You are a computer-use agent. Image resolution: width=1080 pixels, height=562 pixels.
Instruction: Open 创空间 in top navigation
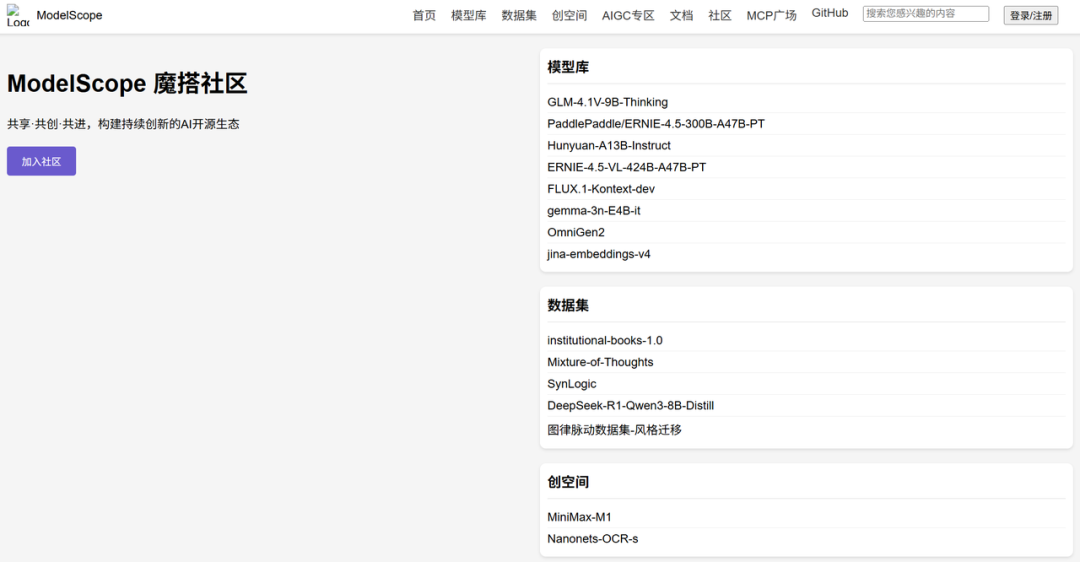pyautogui.click(x=569, y=15)
